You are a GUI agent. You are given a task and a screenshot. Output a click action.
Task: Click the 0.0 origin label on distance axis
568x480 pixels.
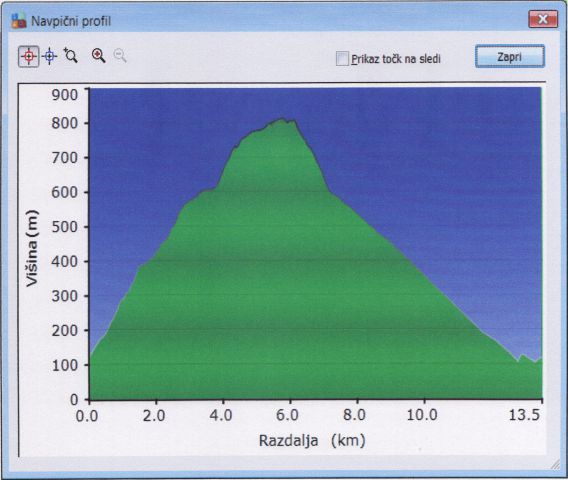tap(87, 416)
